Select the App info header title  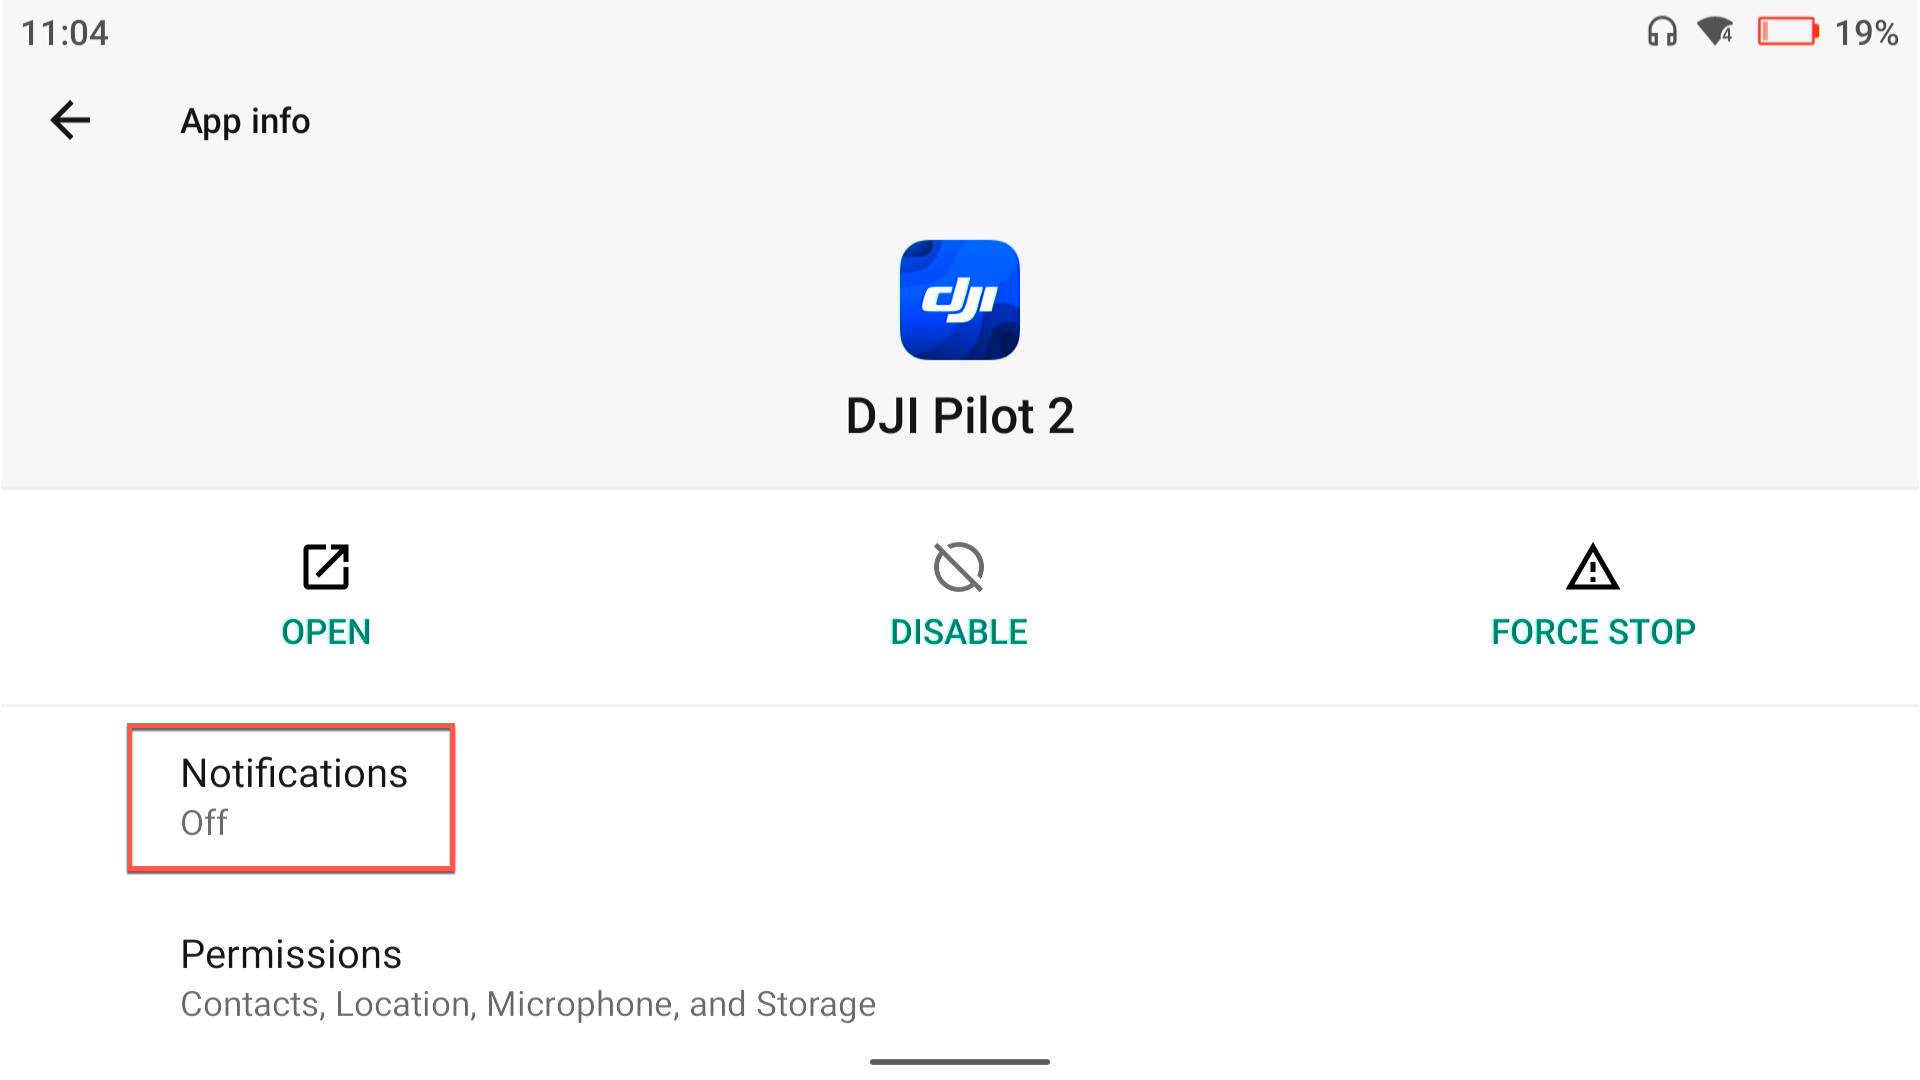pos(244,121)
